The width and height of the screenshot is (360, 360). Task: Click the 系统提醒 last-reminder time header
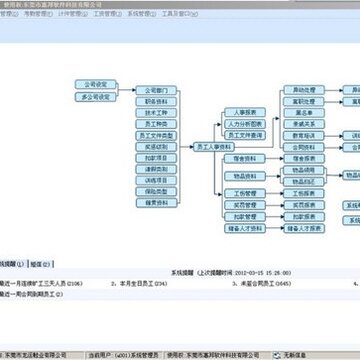click(231, 273)
